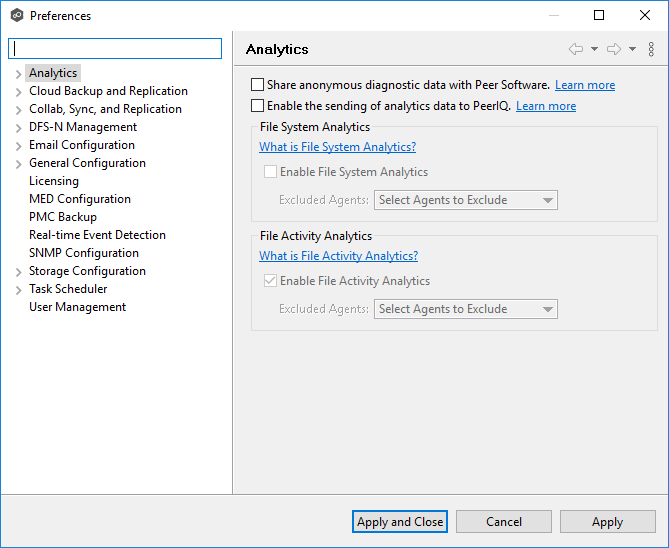Open the back history dropdown arrow
This screenshot has height=548, width=669.
pyautogui.click(x=594, y=49)
